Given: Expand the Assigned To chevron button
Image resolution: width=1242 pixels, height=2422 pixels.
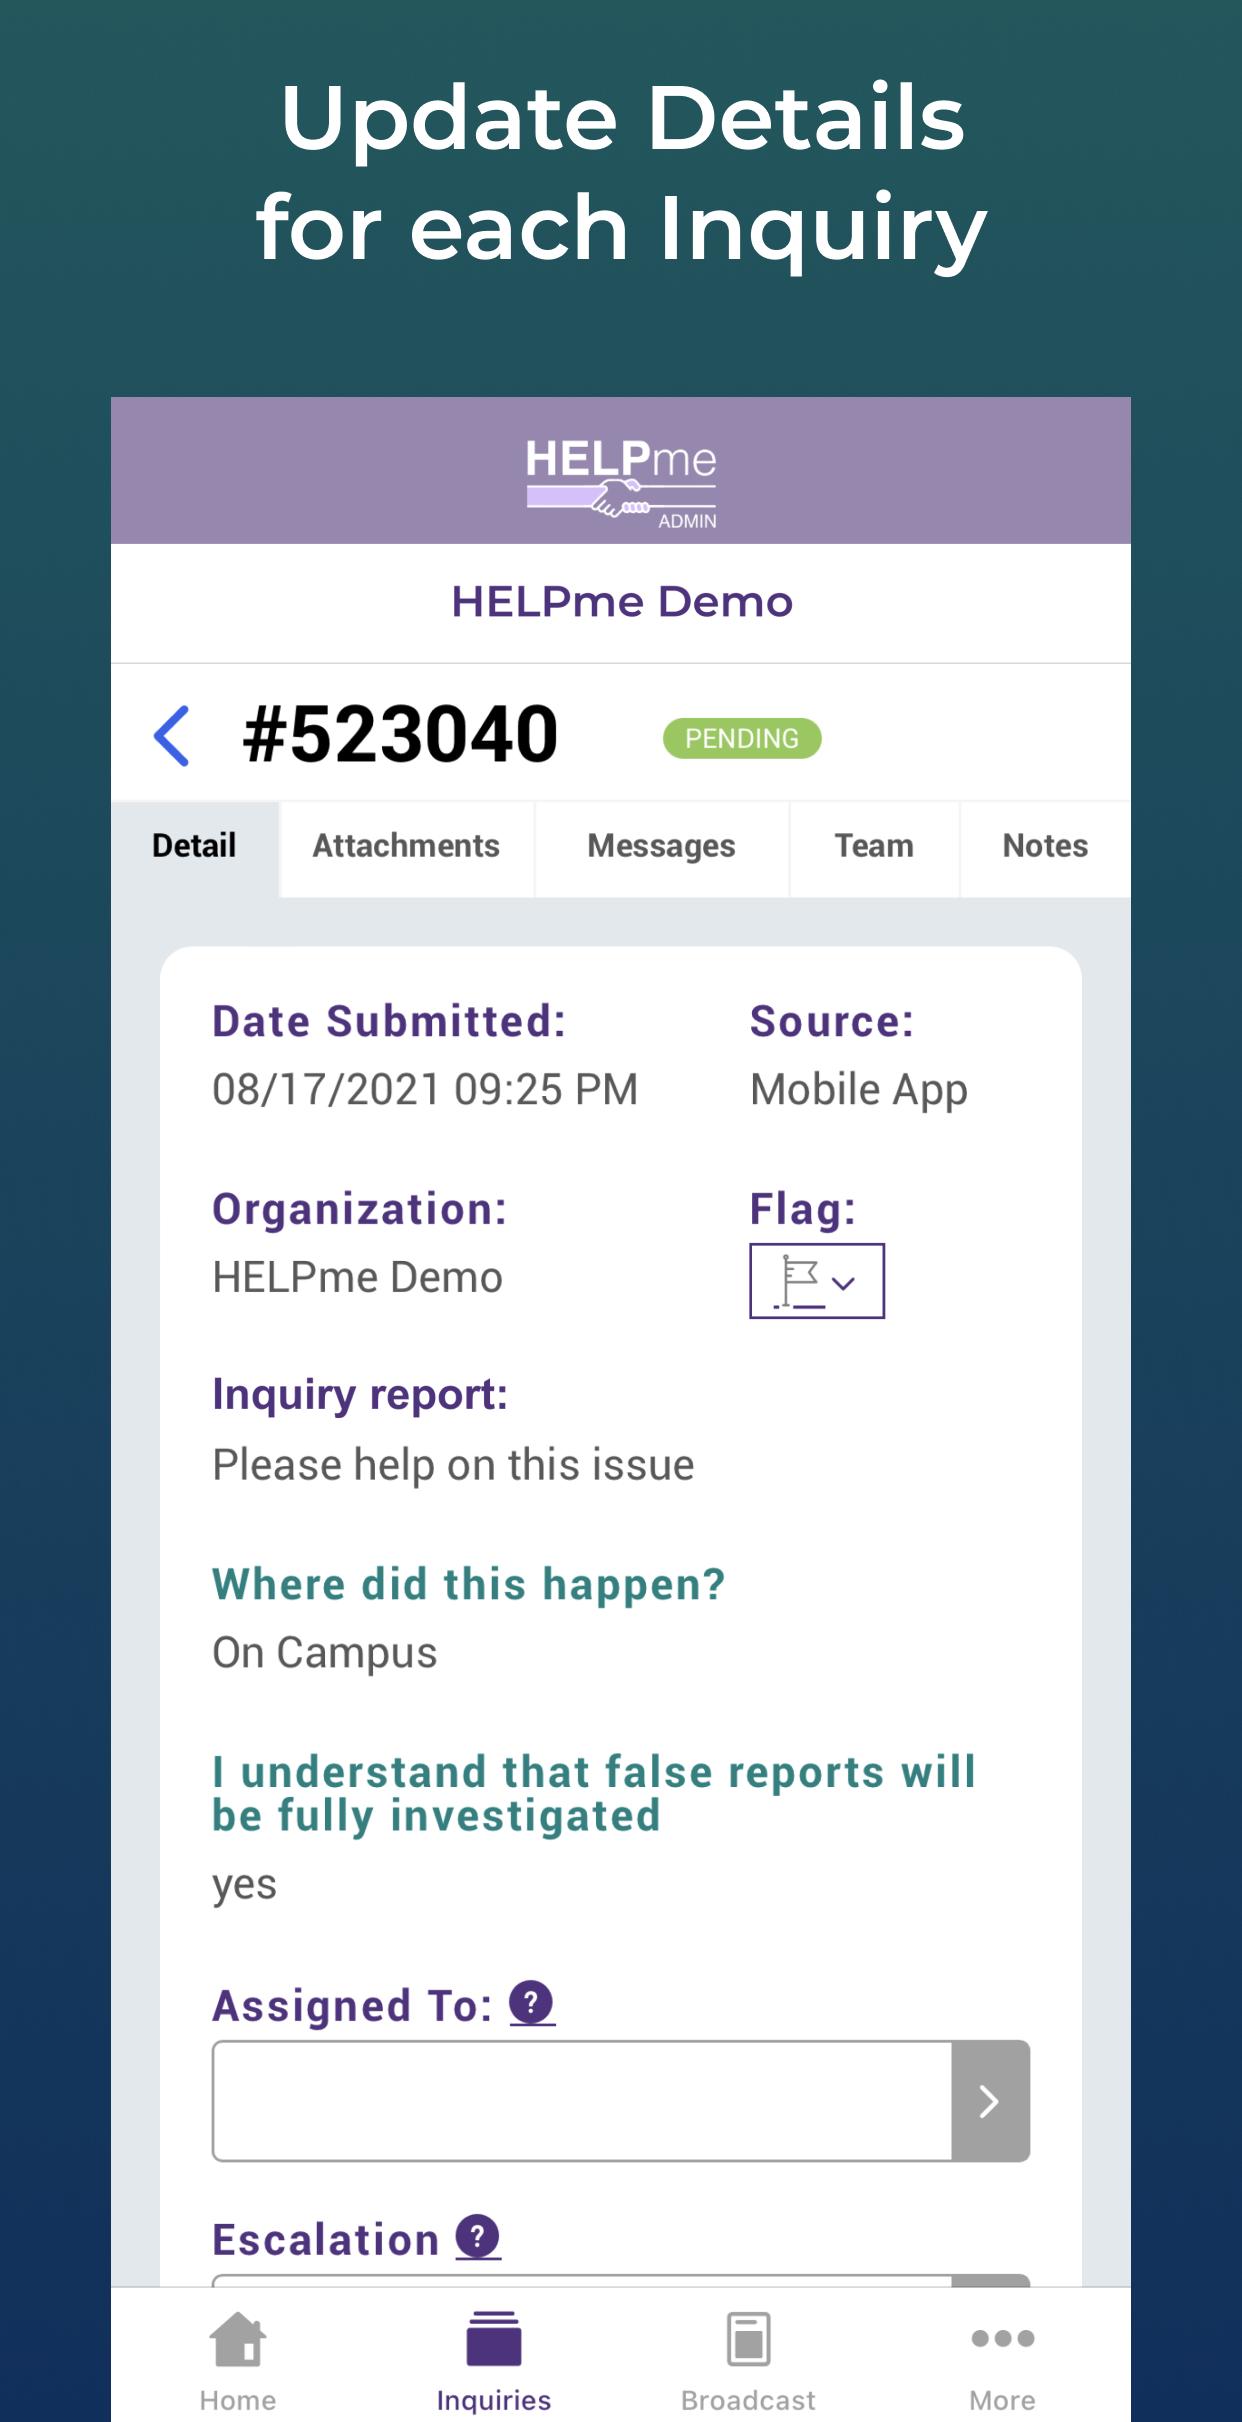Looking at the screenshot, I should 990,2101.
